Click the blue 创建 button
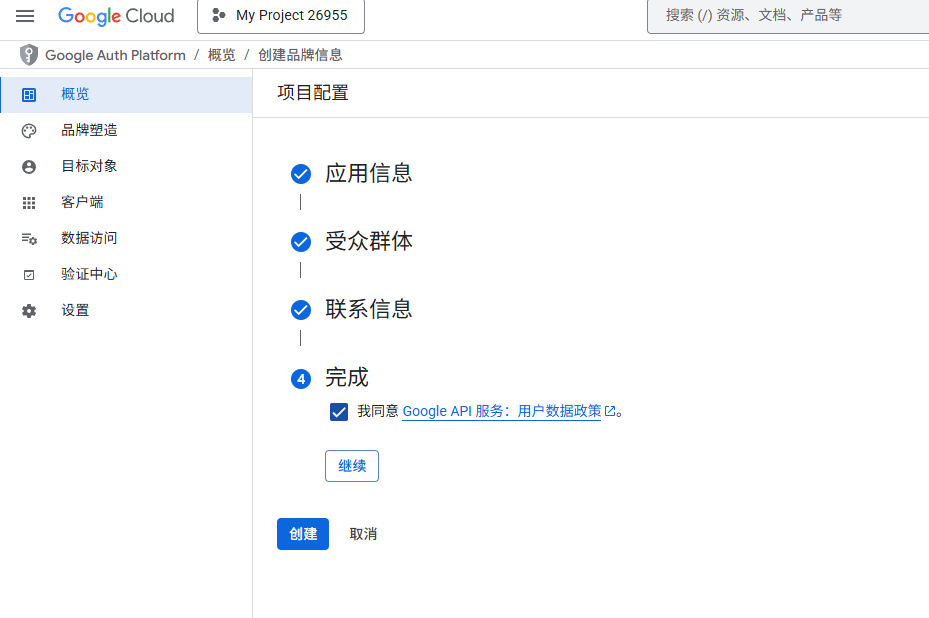This screenshot has height=618, width=929. point(302,534)
